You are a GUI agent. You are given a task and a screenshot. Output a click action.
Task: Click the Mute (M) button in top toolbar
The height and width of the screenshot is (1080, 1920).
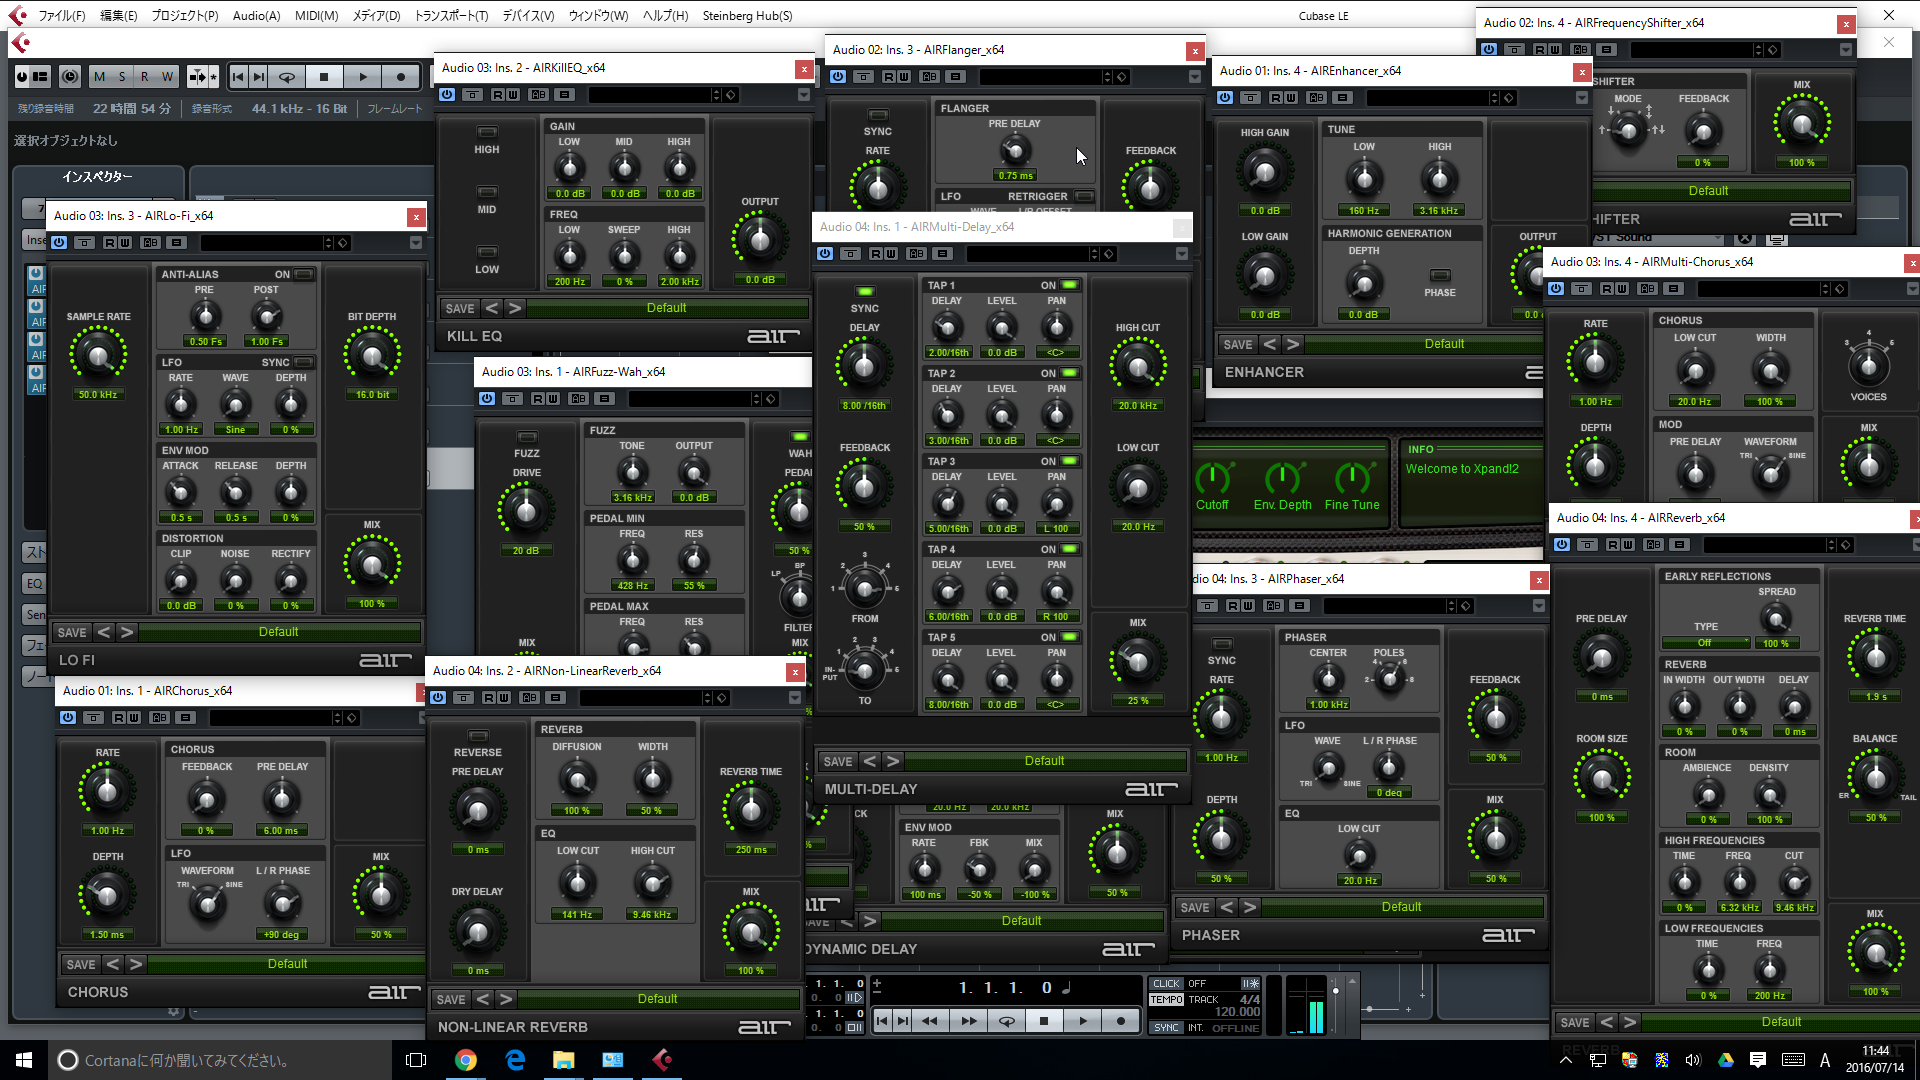[99, 76]
